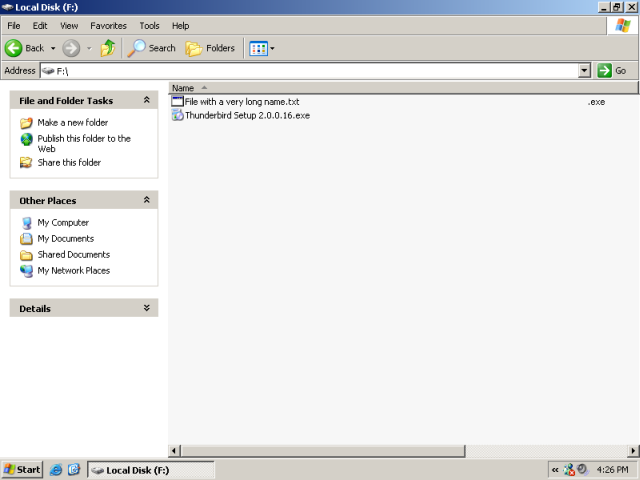The image size is (640, 480).
Task: Open the Edit menu
Action: point(40,26)
